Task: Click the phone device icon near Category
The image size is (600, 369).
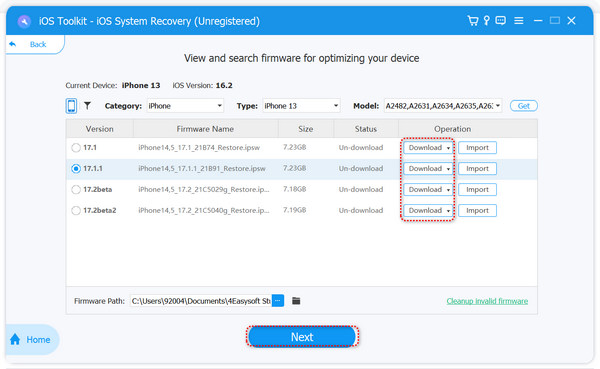Action: 71,106
